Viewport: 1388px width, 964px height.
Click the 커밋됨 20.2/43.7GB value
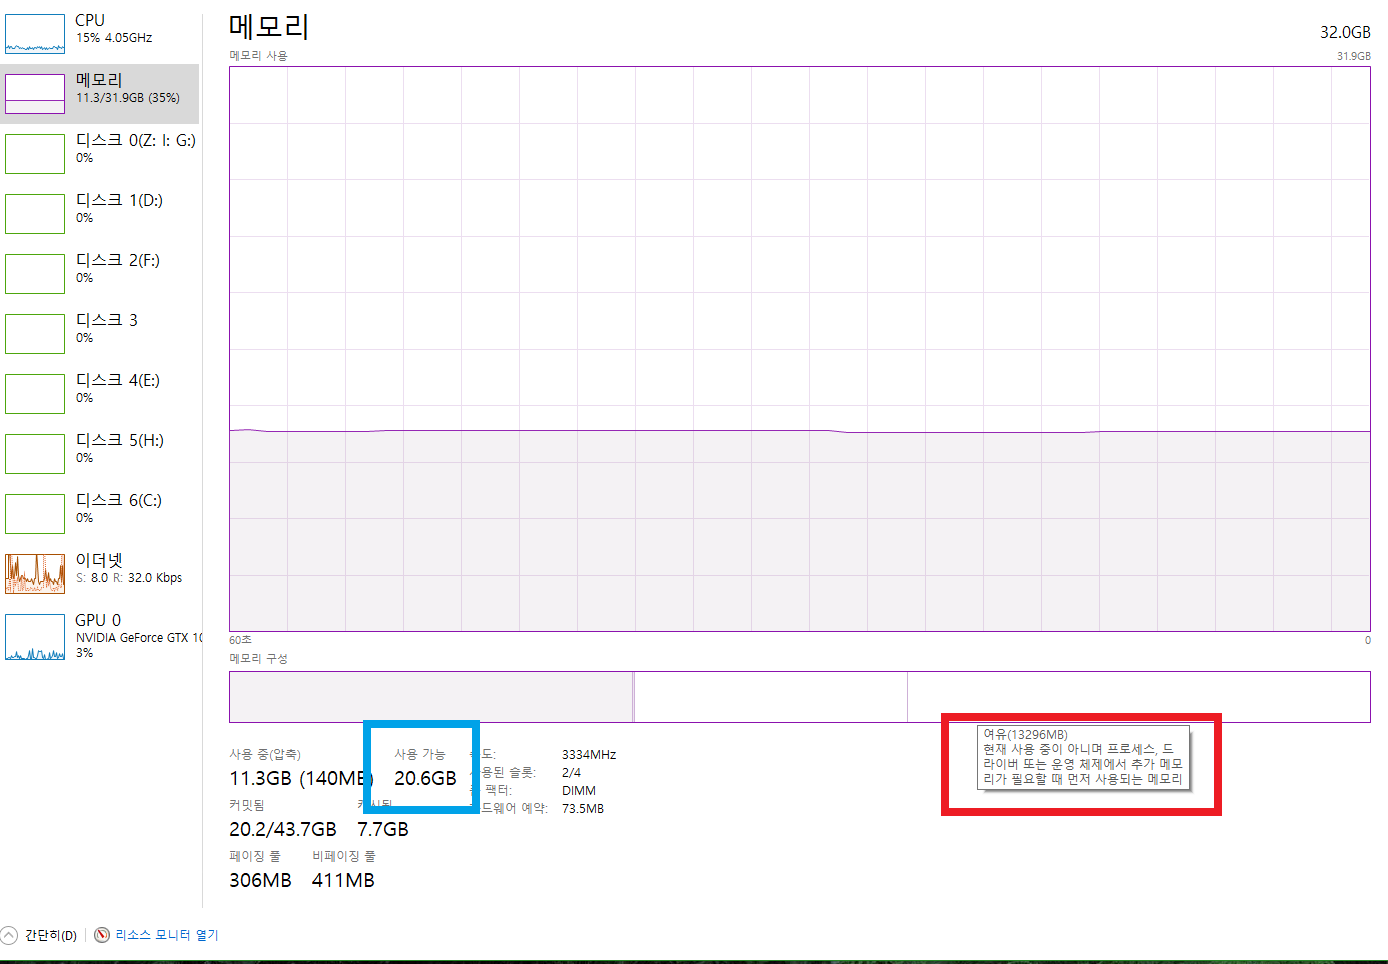pyautogui.click(x=282, y=829)
